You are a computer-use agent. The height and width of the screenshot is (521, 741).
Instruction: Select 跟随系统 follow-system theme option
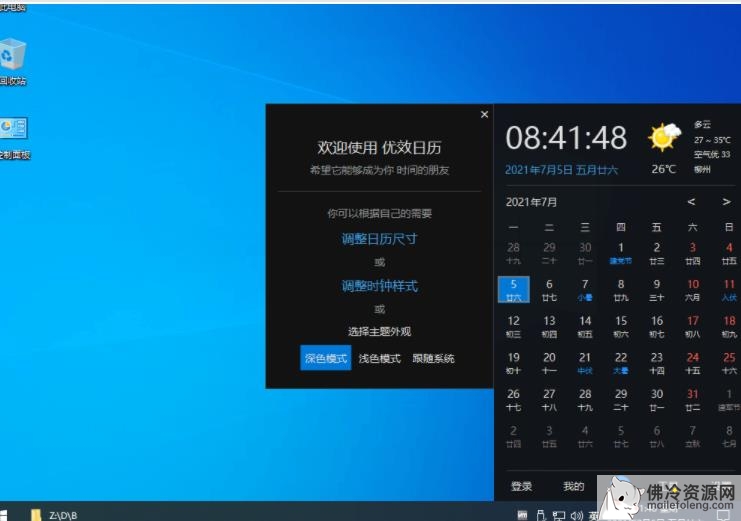pyautogui.click(x=433, y=358)
